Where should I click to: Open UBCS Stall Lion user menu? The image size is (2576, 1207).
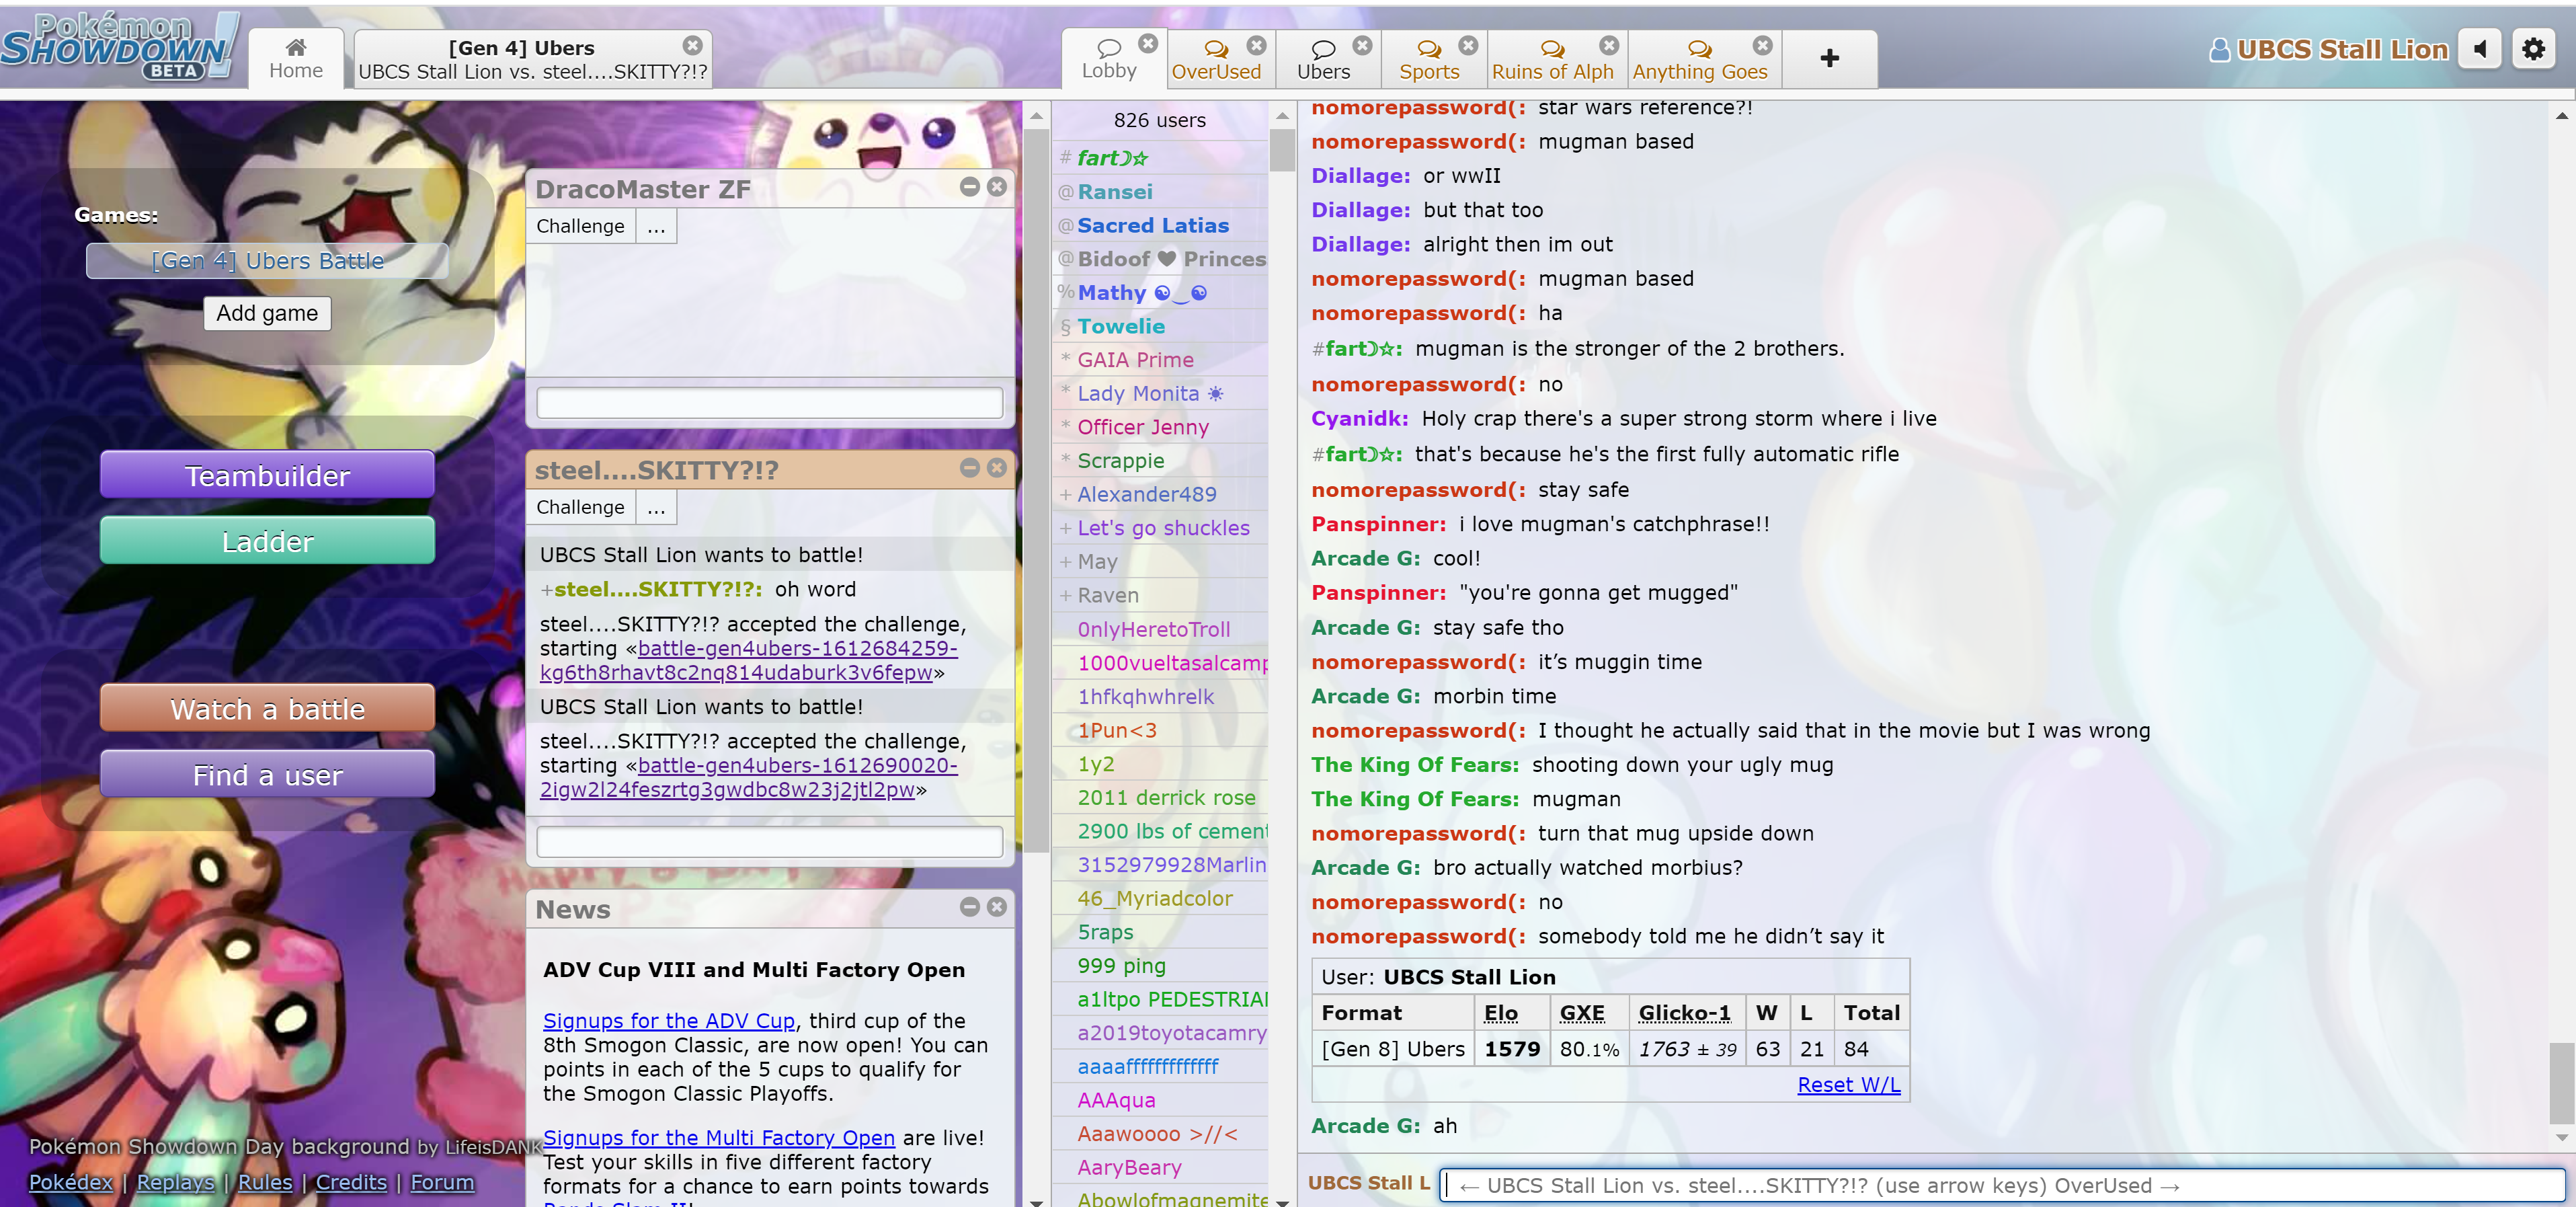(2329, 50)
